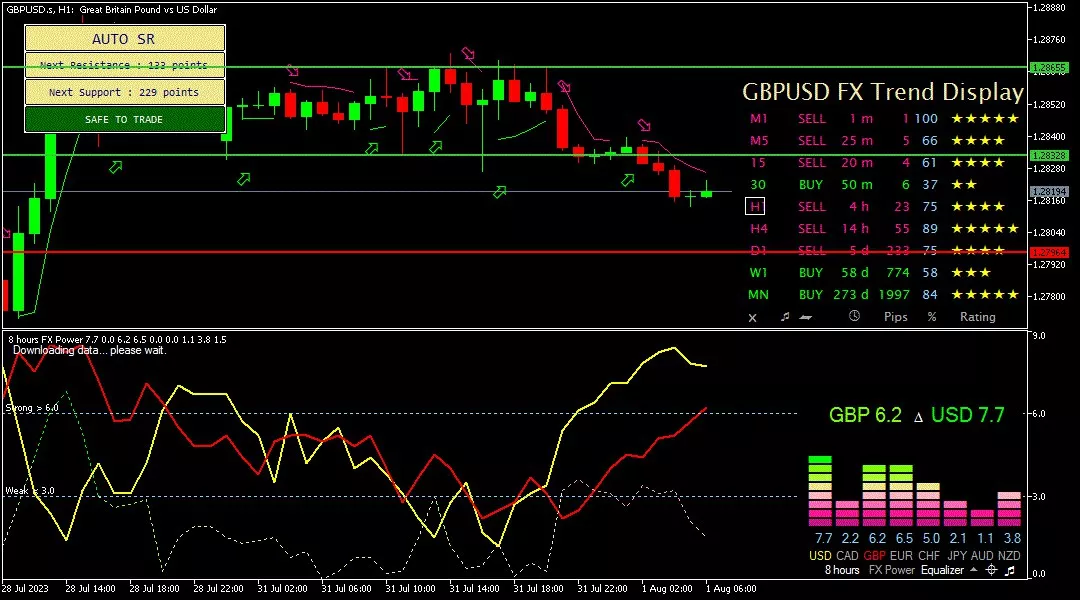This screenshot has height=600, width=1080.
Task: Select the boxed H1 timeframe label
Action: coord(755,206)
